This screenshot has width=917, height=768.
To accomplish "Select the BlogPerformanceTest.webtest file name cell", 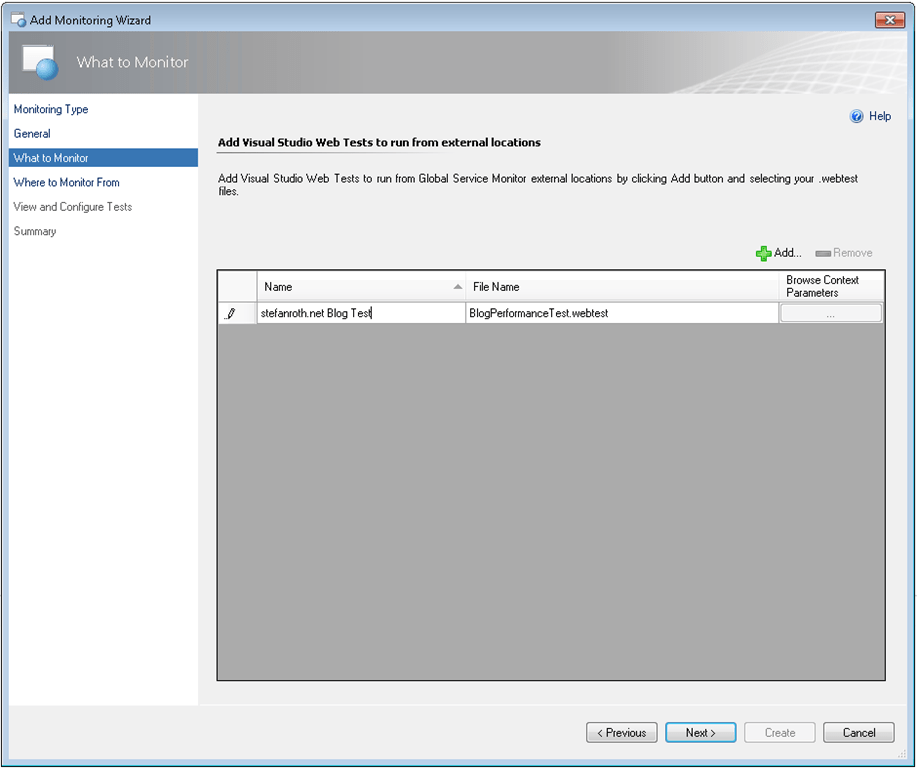I will pos(622,314).
